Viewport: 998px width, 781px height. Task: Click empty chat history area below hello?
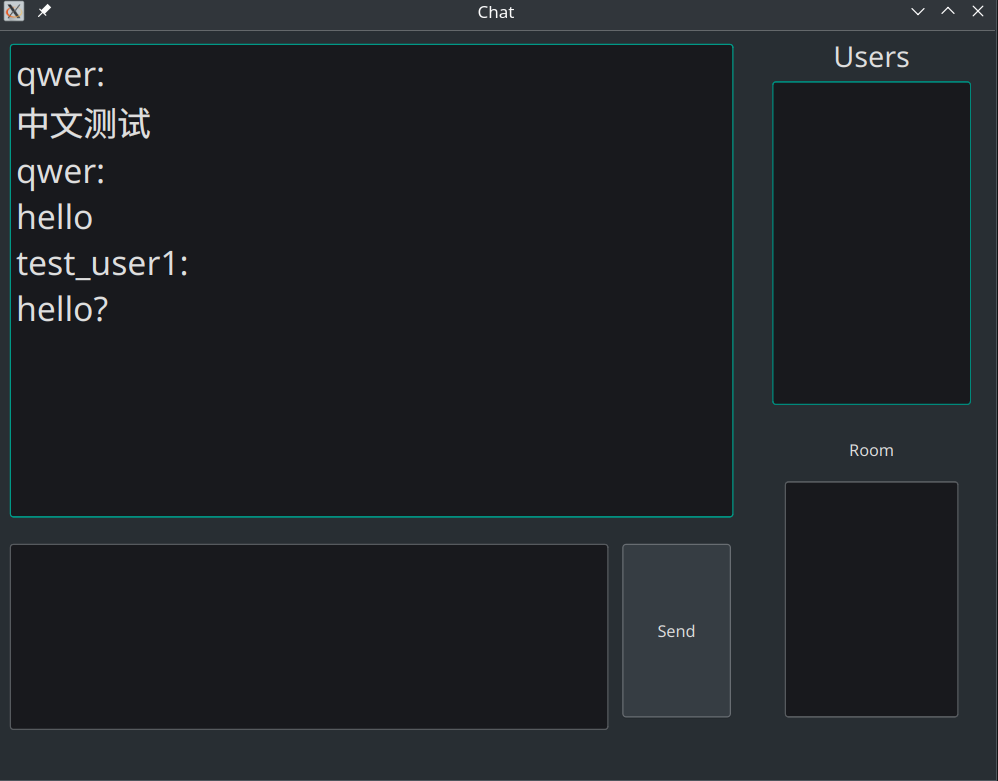coord(370,420)
